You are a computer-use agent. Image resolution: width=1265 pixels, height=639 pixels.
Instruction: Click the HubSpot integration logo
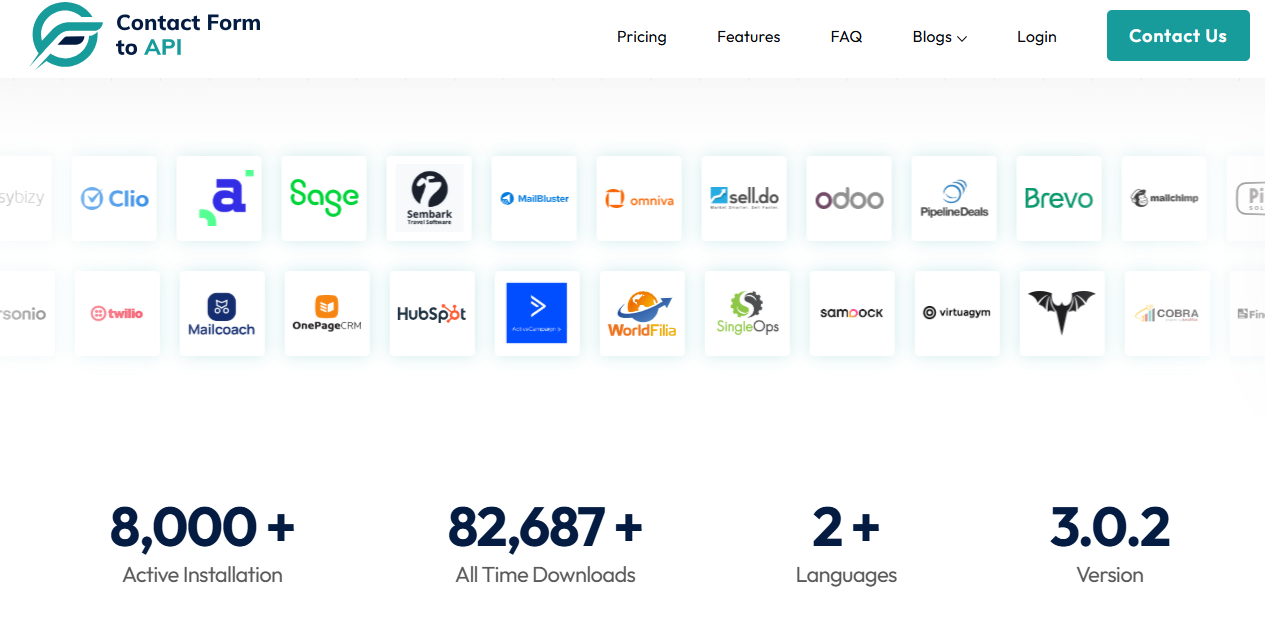432,313
